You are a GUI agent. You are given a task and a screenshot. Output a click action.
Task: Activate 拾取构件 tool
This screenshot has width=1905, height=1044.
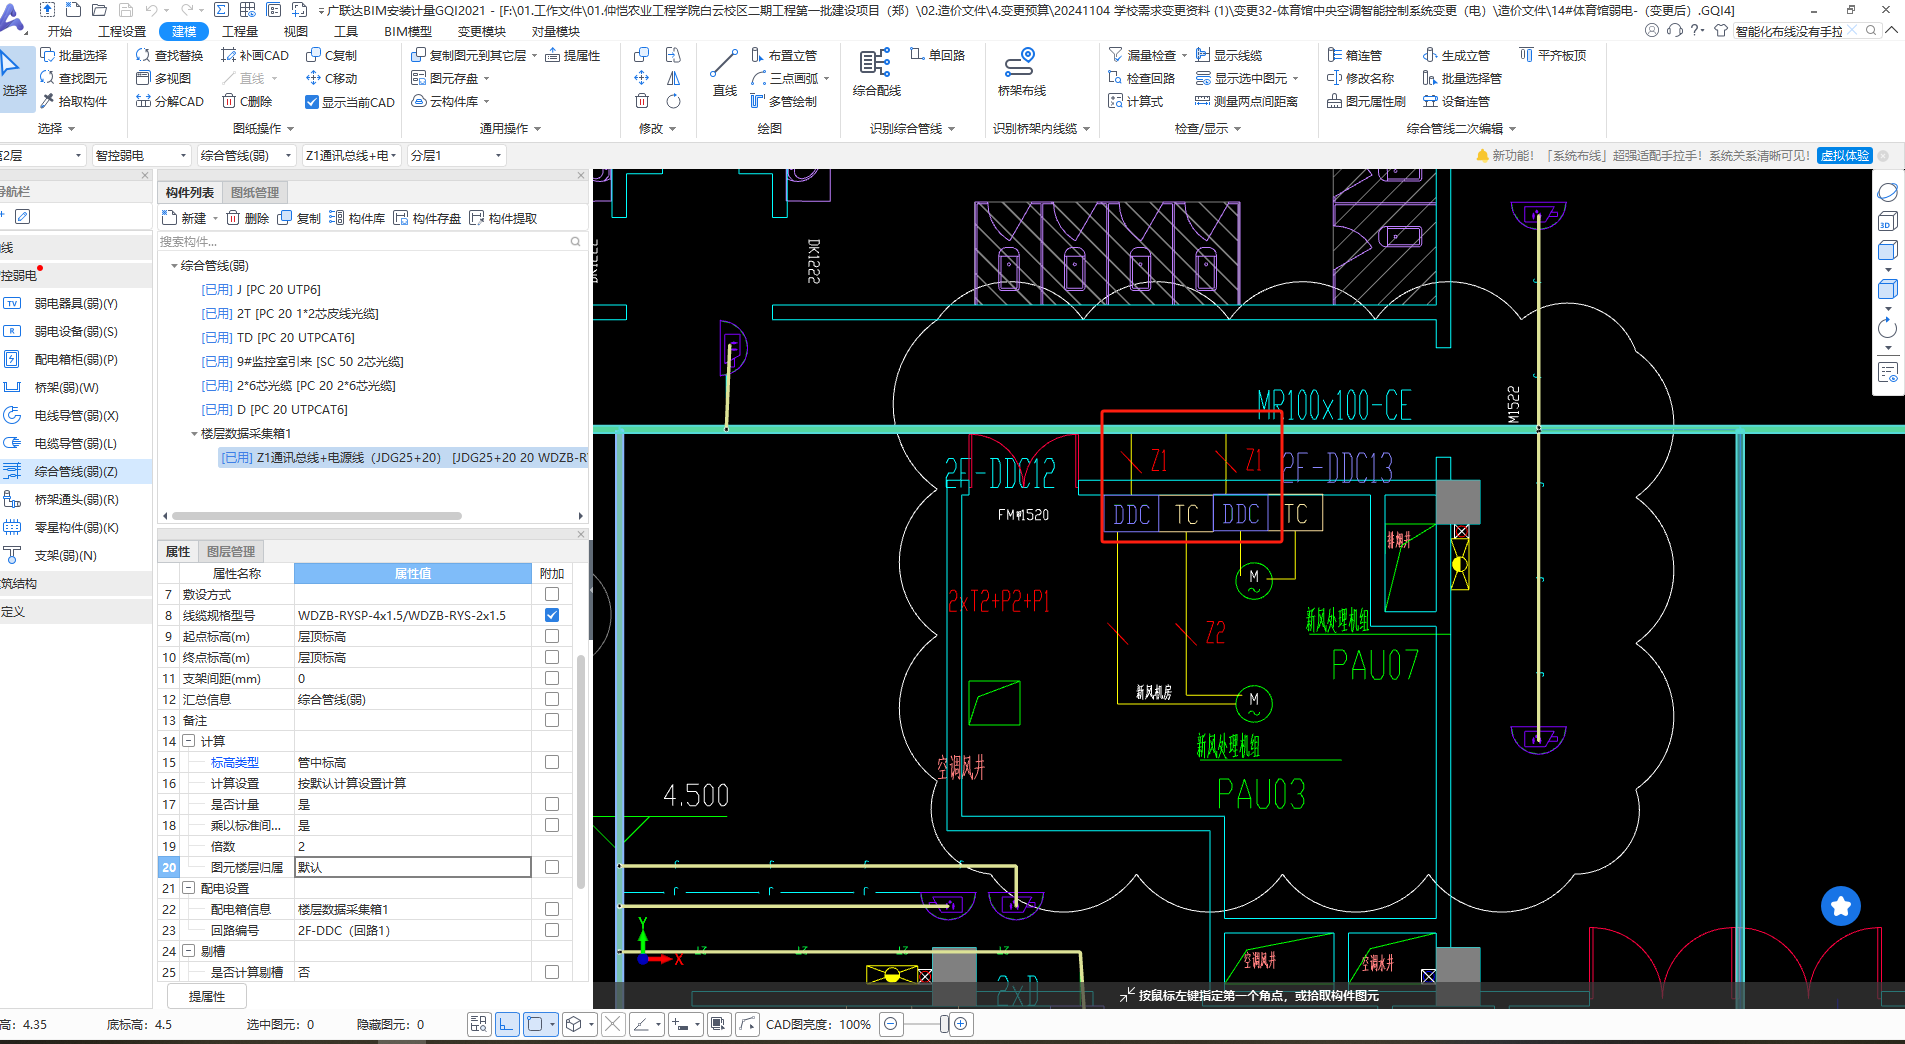[74, 101]
